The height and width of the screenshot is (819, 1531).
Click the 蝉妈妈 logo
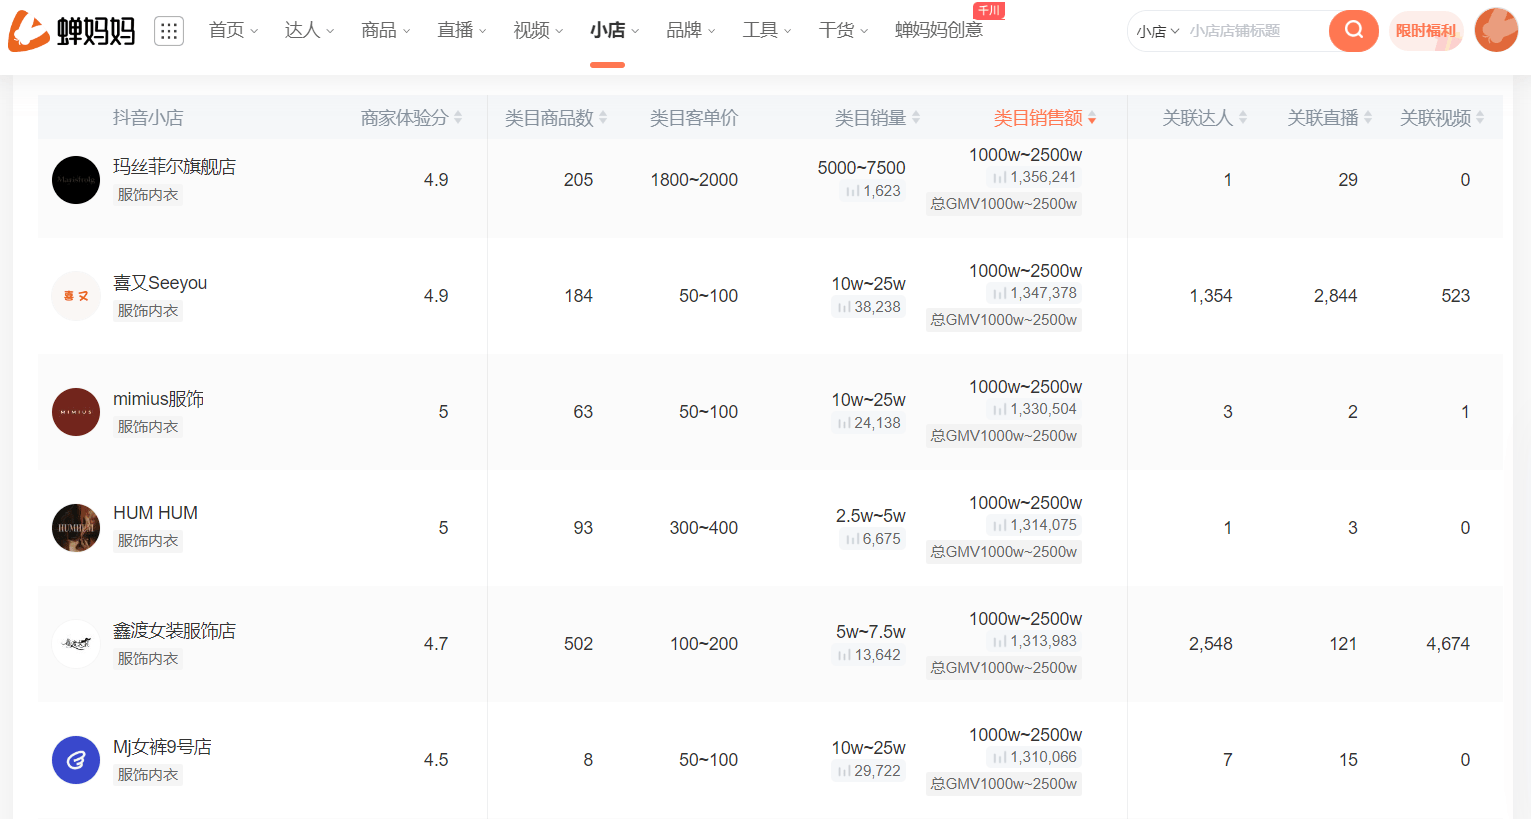[72, 31]
